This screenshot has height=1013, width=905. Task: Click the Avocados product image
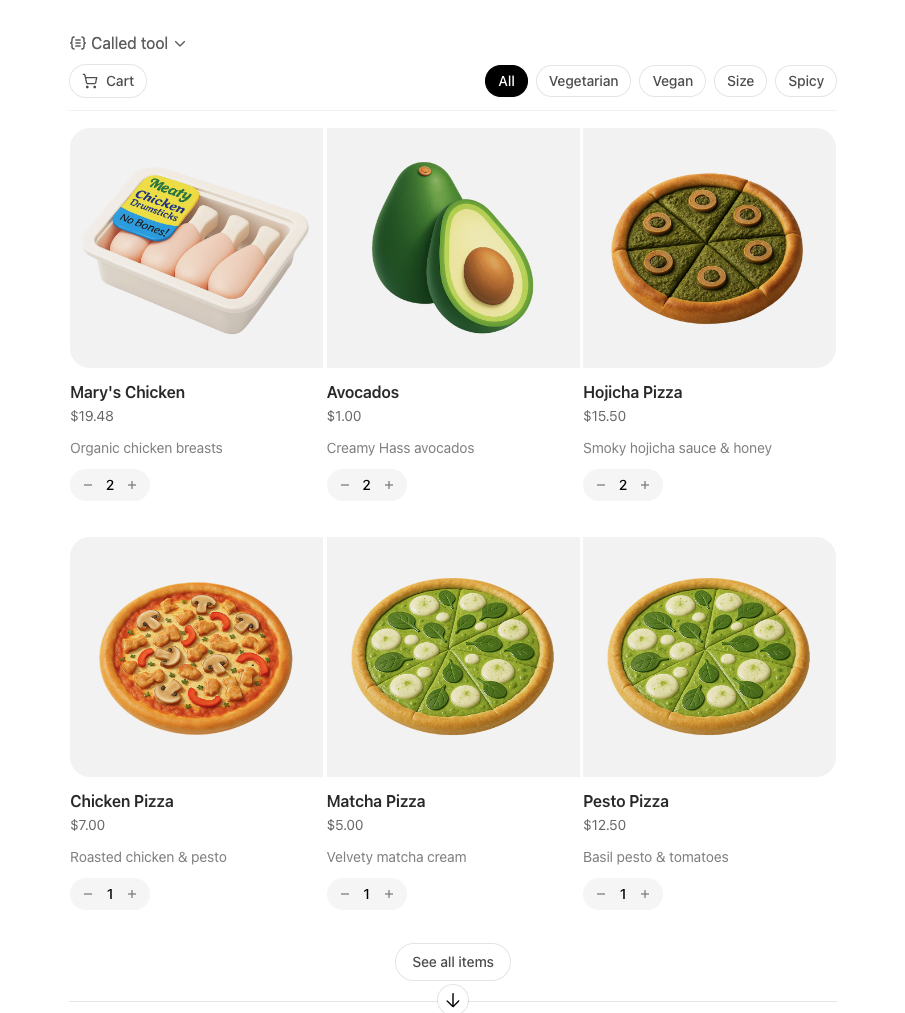pyautogui.click(x=452, y=247)
